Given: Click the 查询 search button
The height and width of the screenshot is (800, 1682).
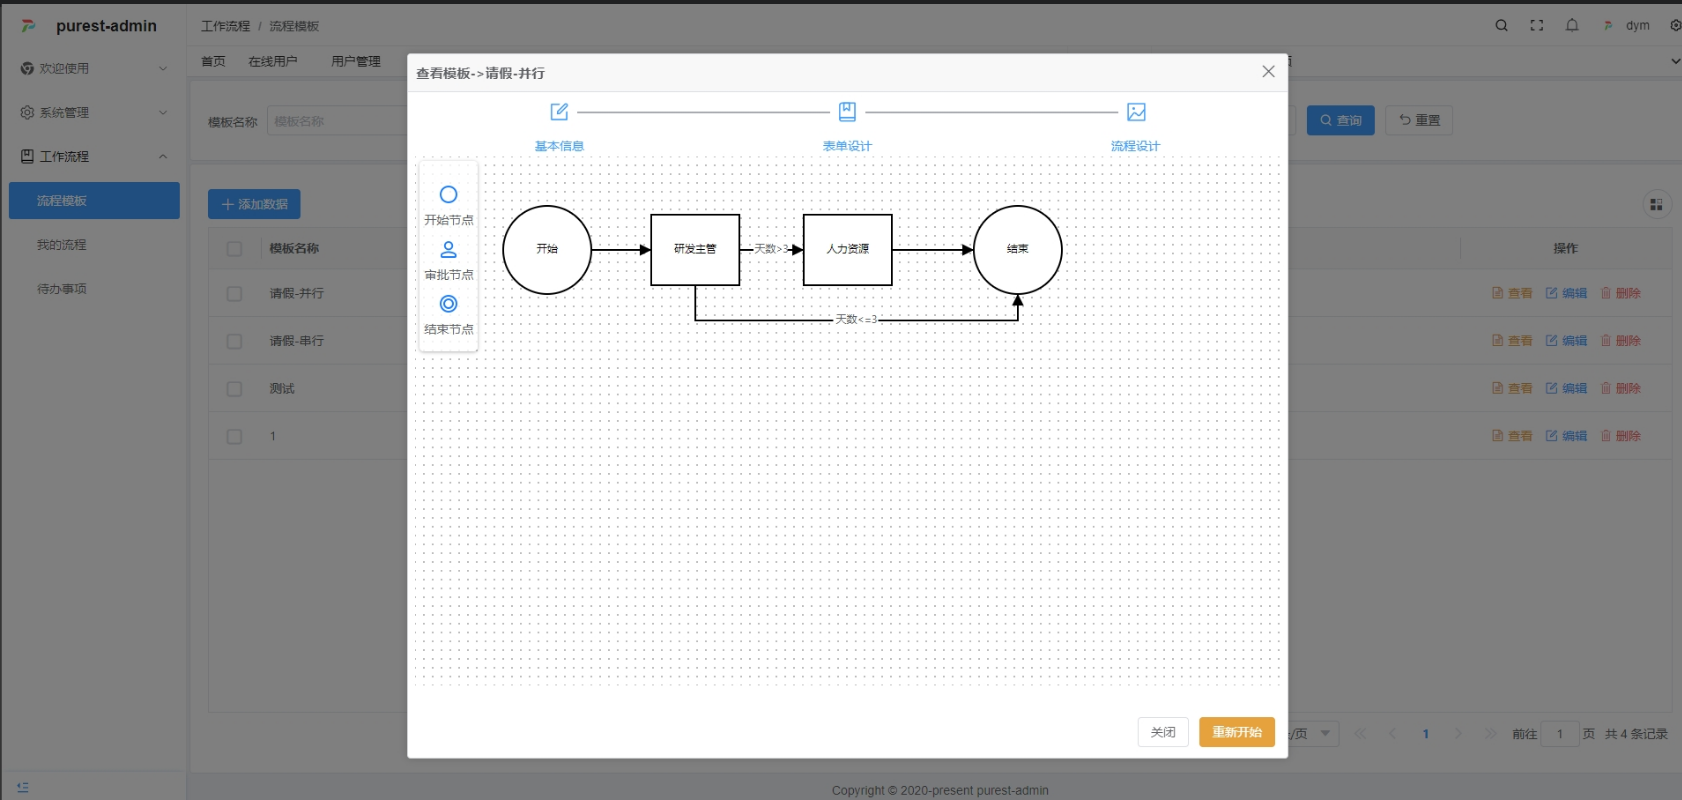Looking at the screenshot, I should tap(1341, 120).
